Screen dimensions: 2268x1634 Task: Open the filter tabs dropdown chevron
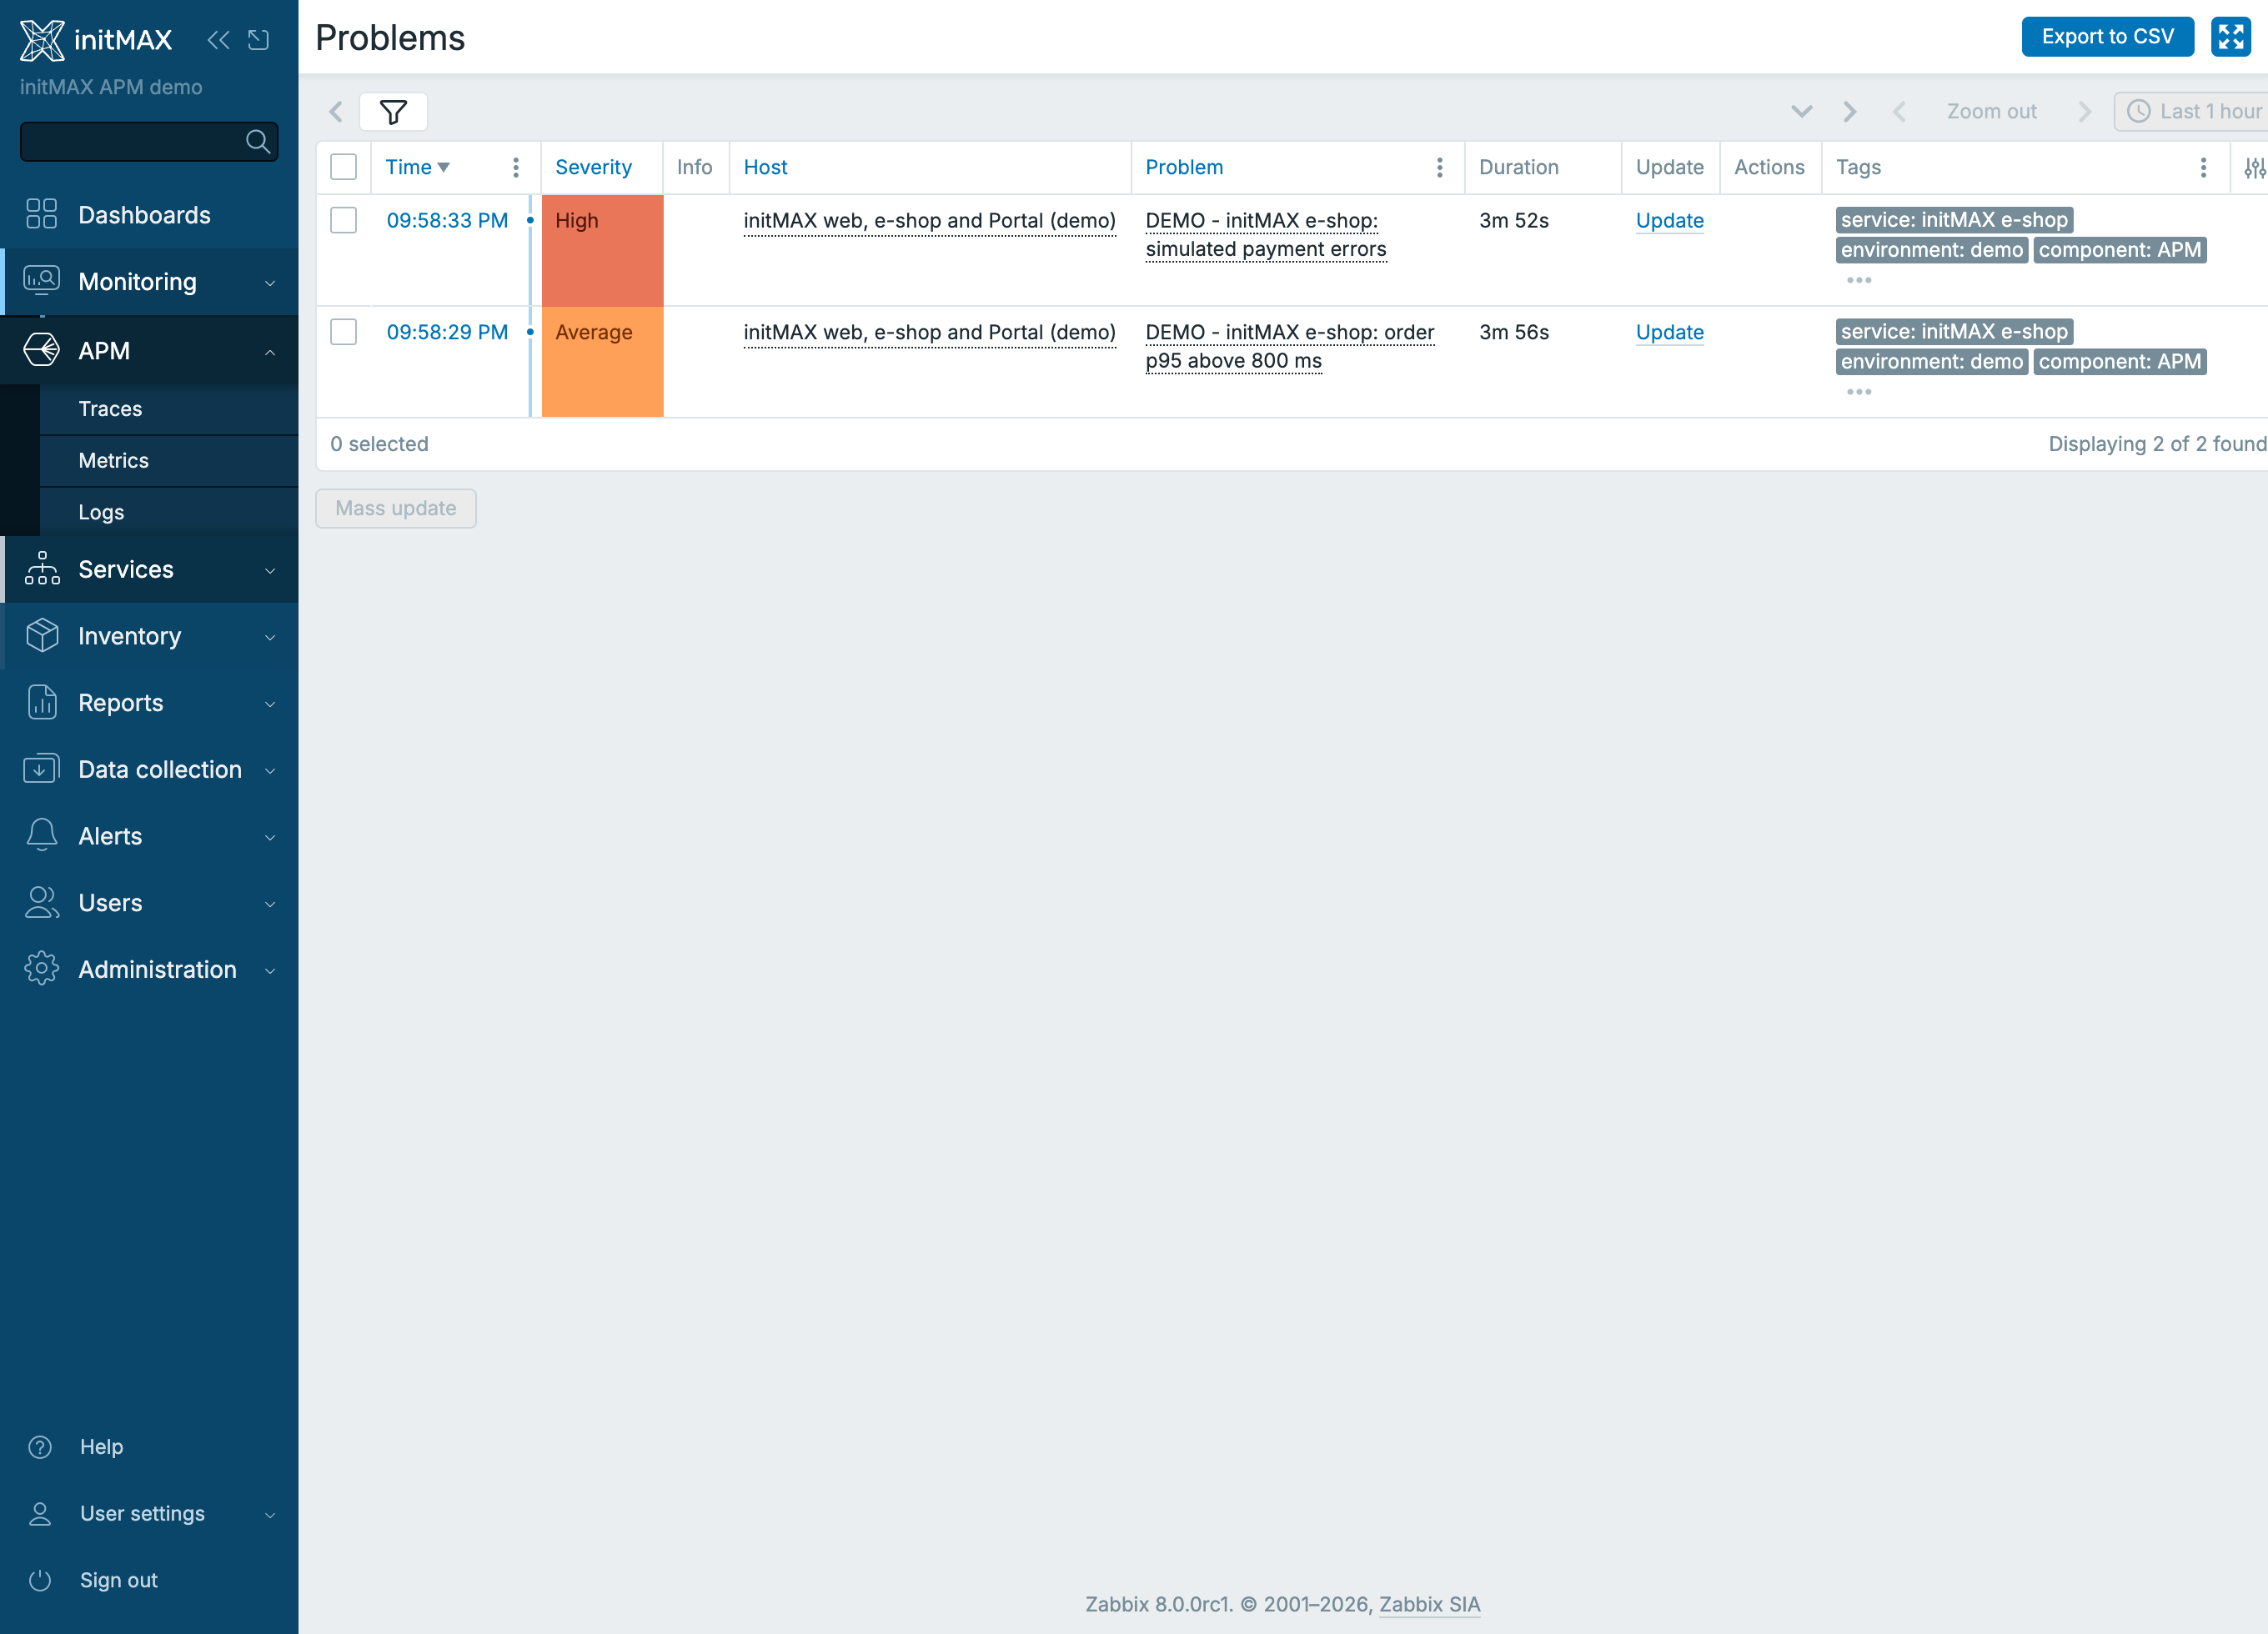[1802, 111]
